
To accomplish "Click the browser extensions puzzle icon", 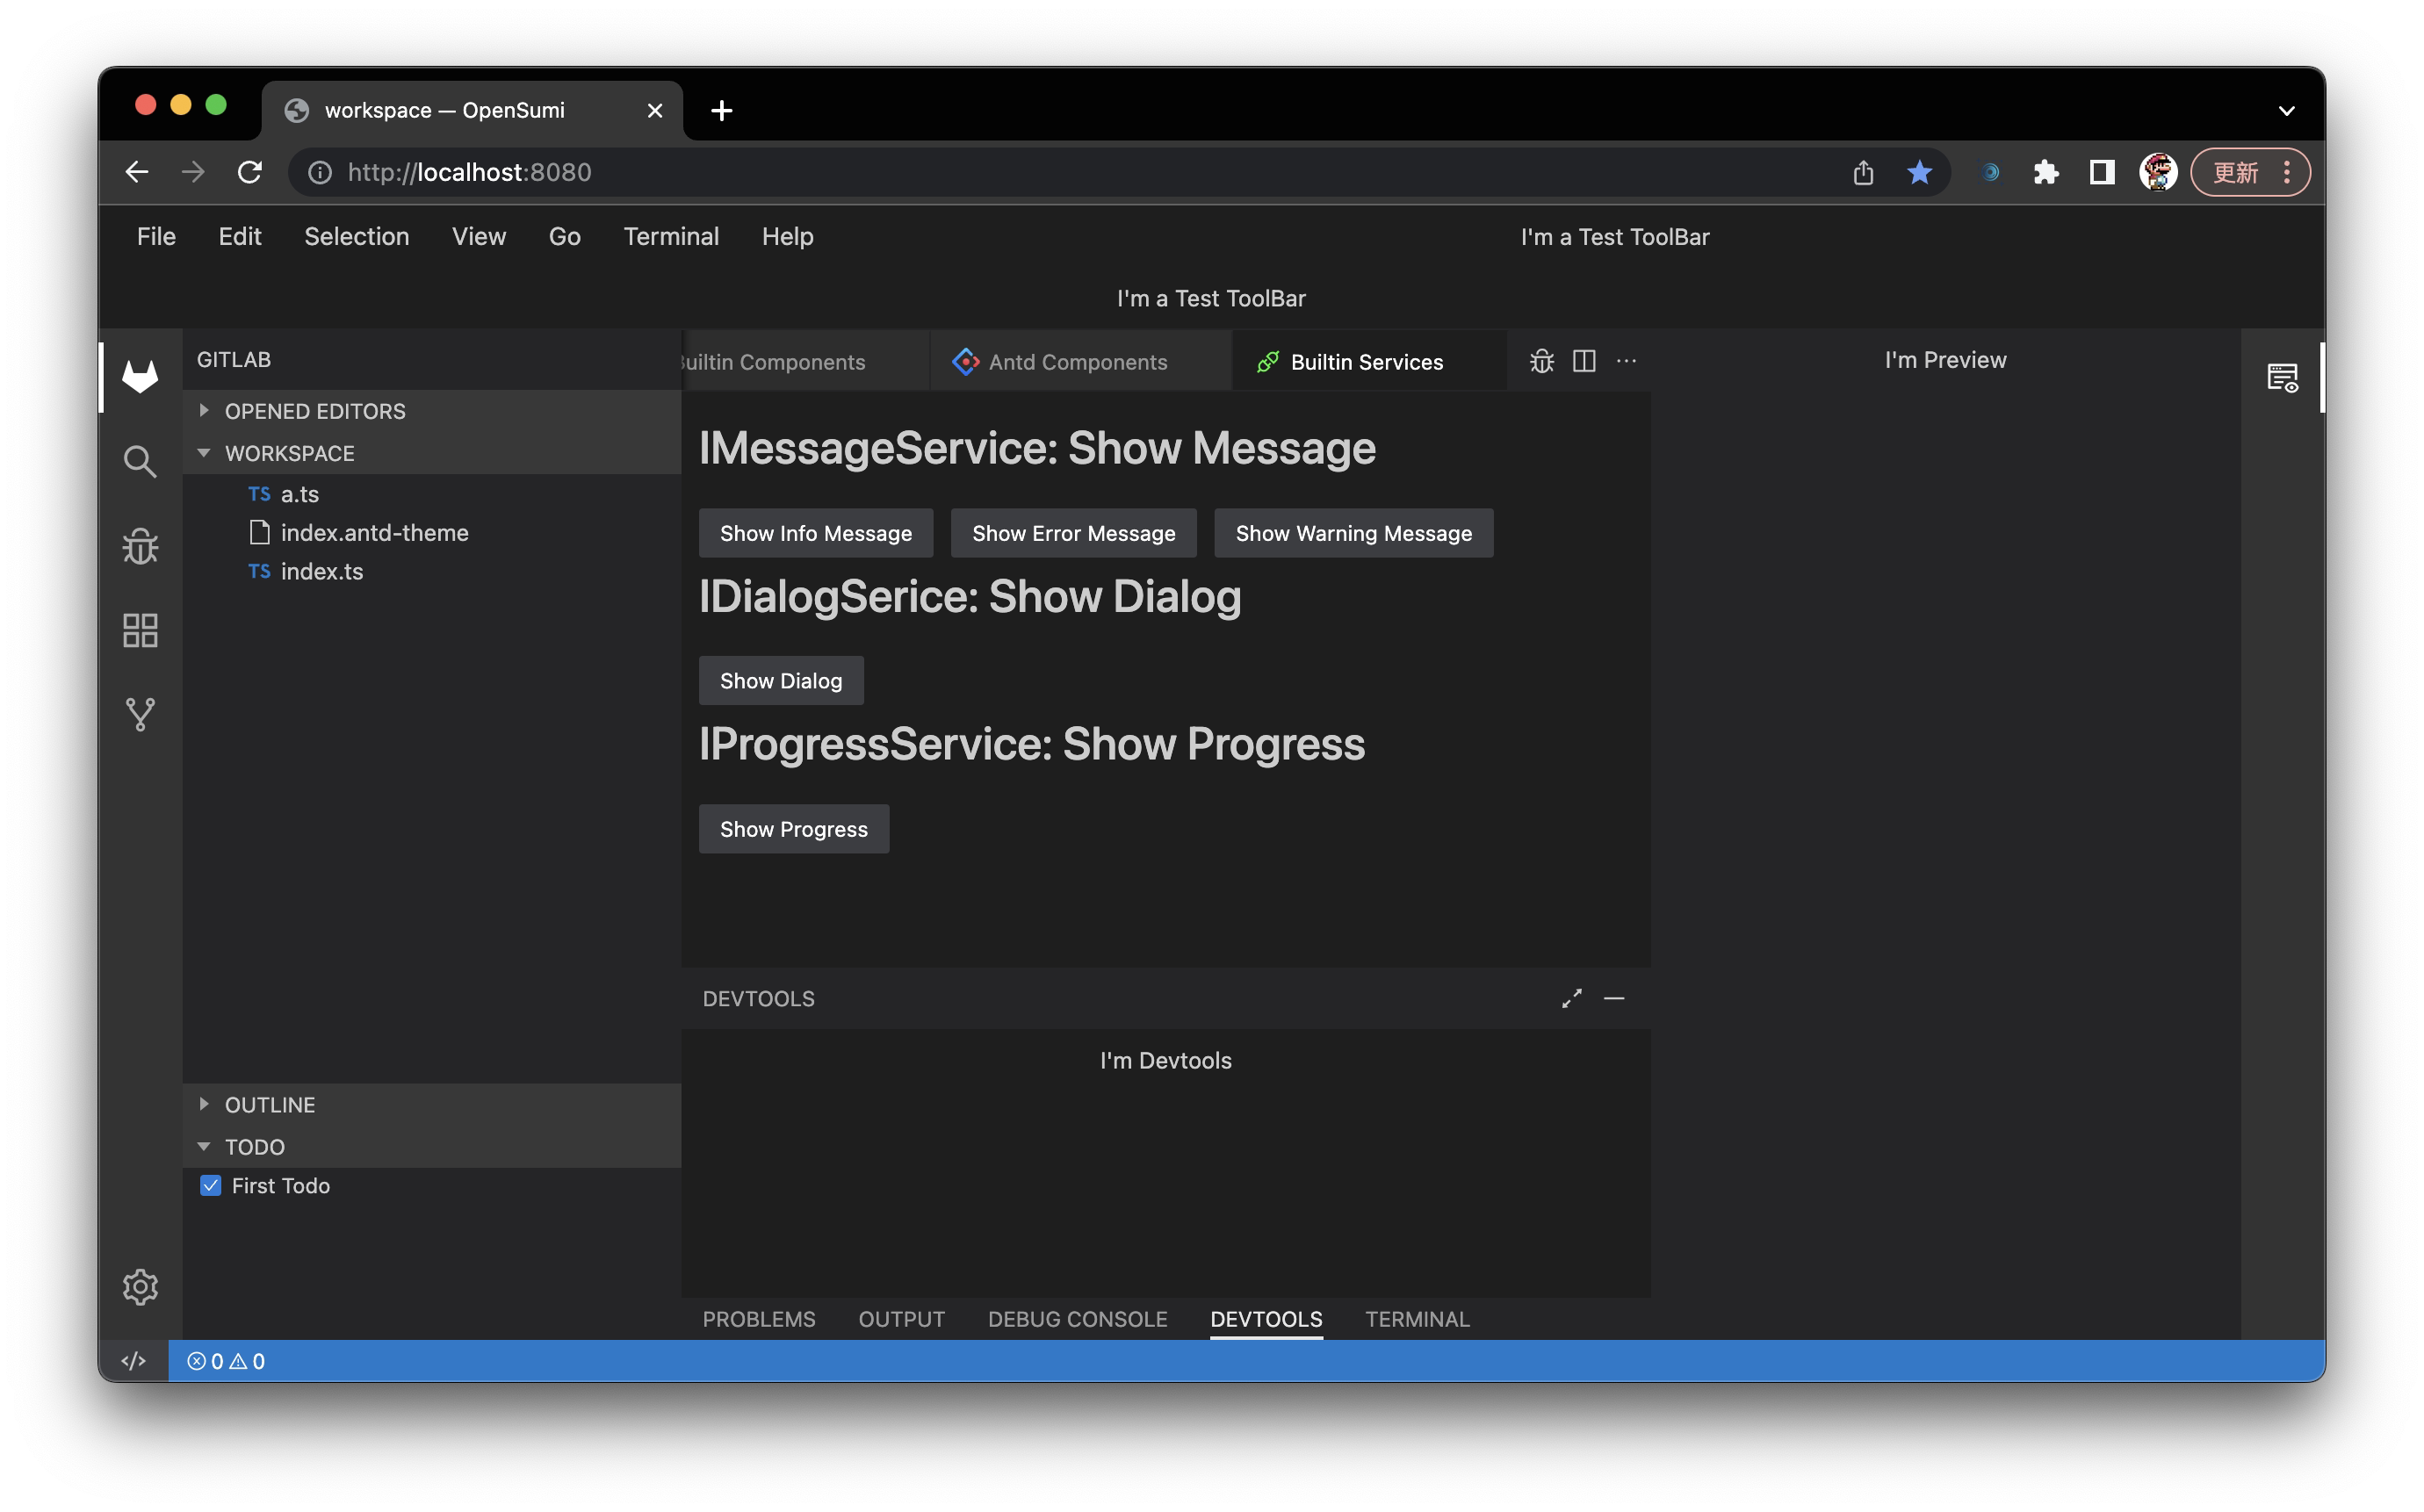I will tap(2046, 172).
